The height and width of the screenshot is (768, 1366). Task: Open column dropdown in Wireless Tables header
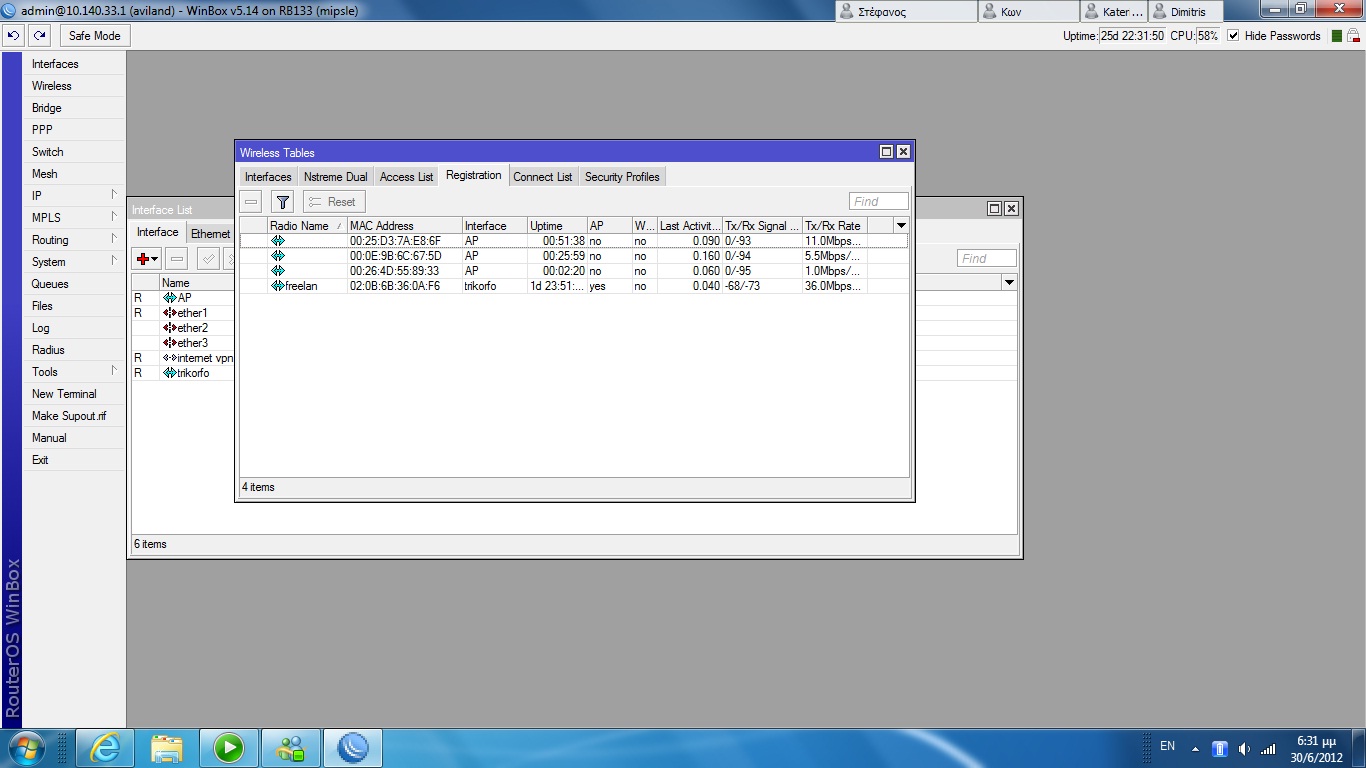(x=901, y=226)
